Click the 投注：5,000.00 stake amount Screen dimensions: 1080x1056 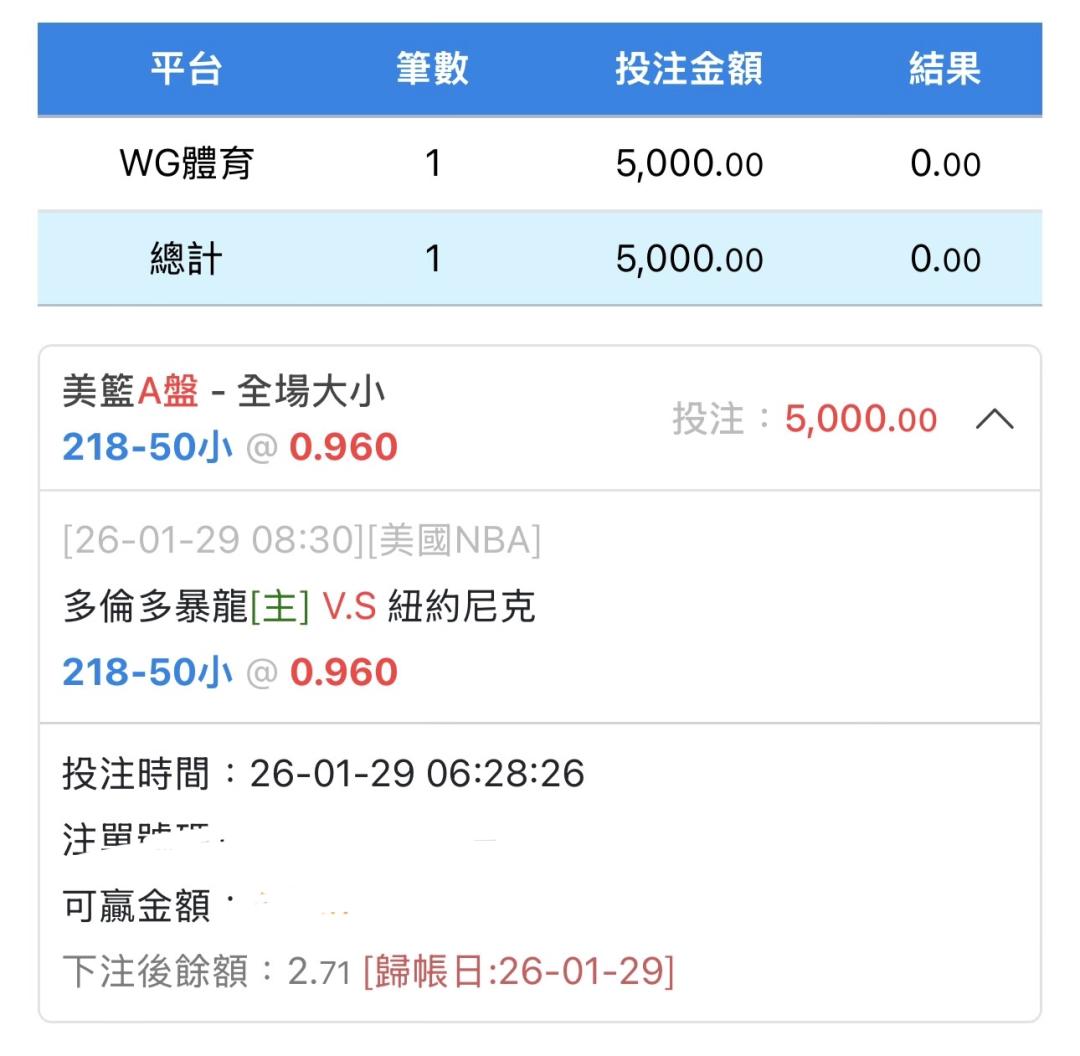(804, 420)
